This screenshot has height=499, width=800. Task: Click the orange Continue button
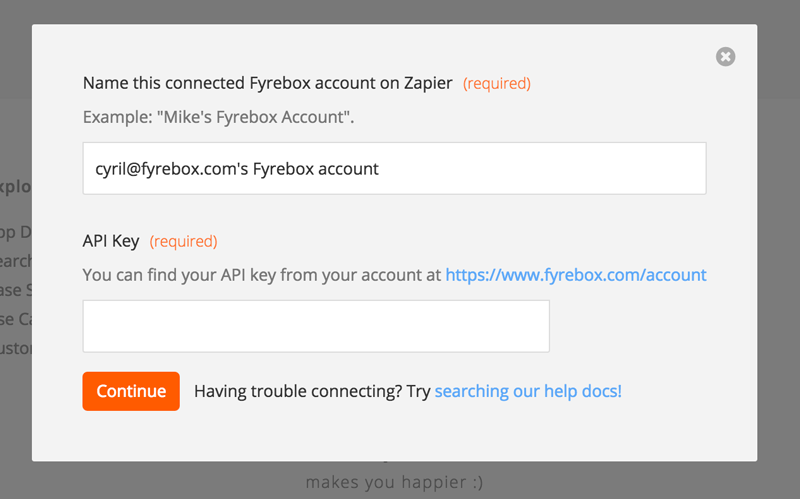click(x=131, y=391)
